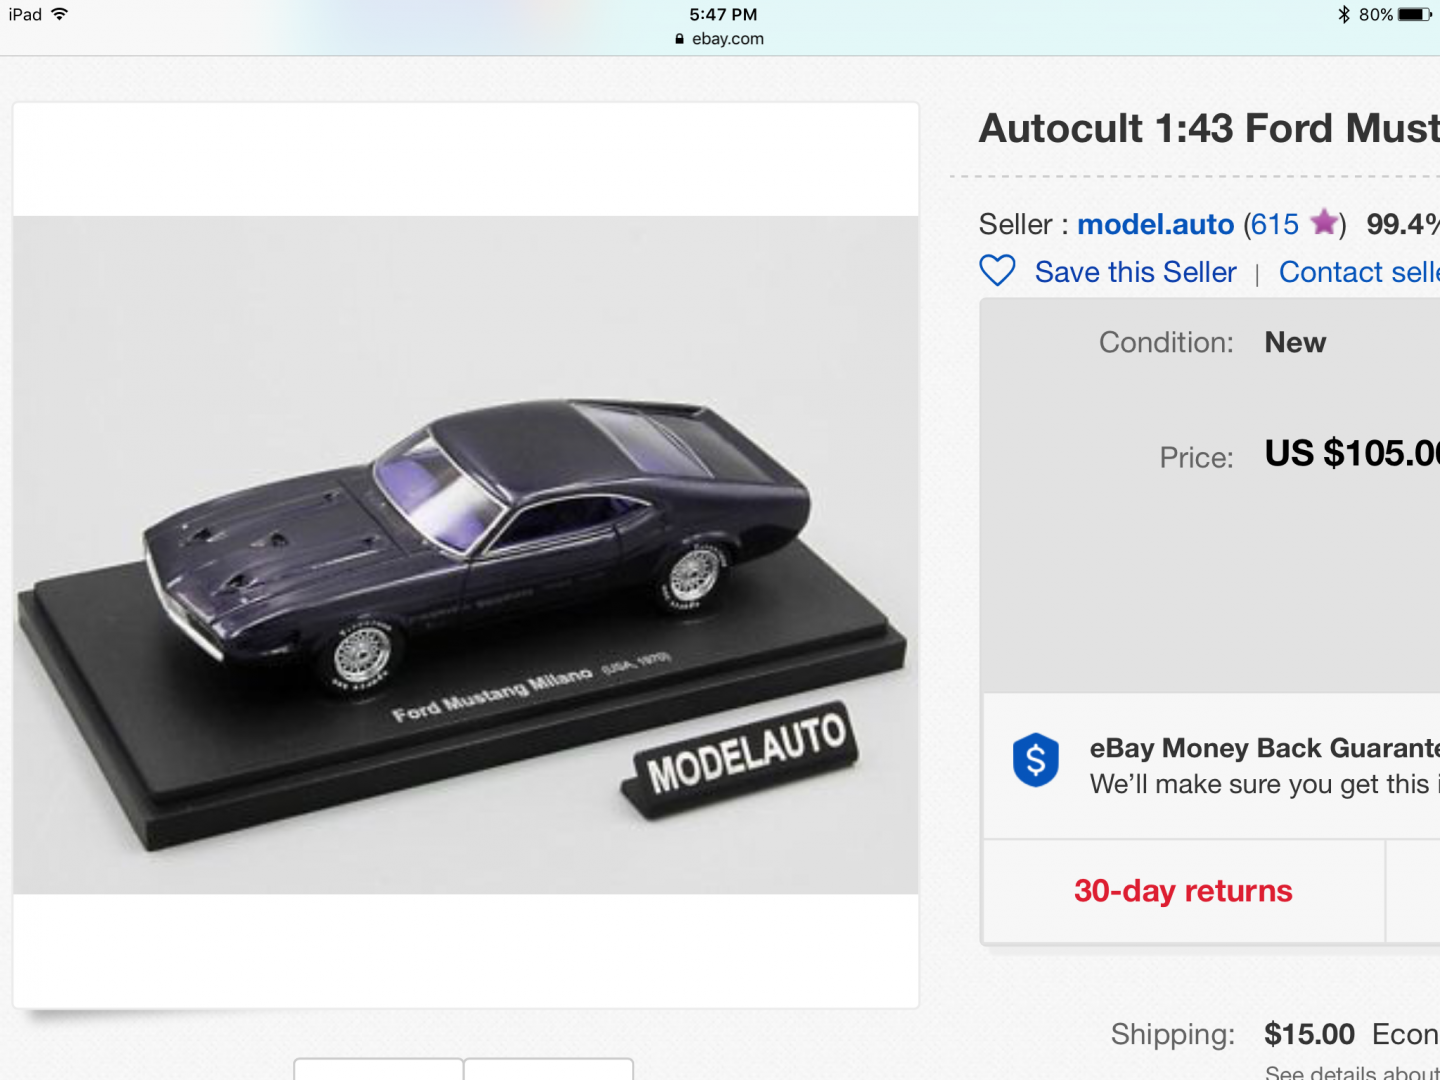The height and width of the screenshot is (1080, 1440).
Task: Select the second thumbnail below the photo
Action: coord(548,1068)
